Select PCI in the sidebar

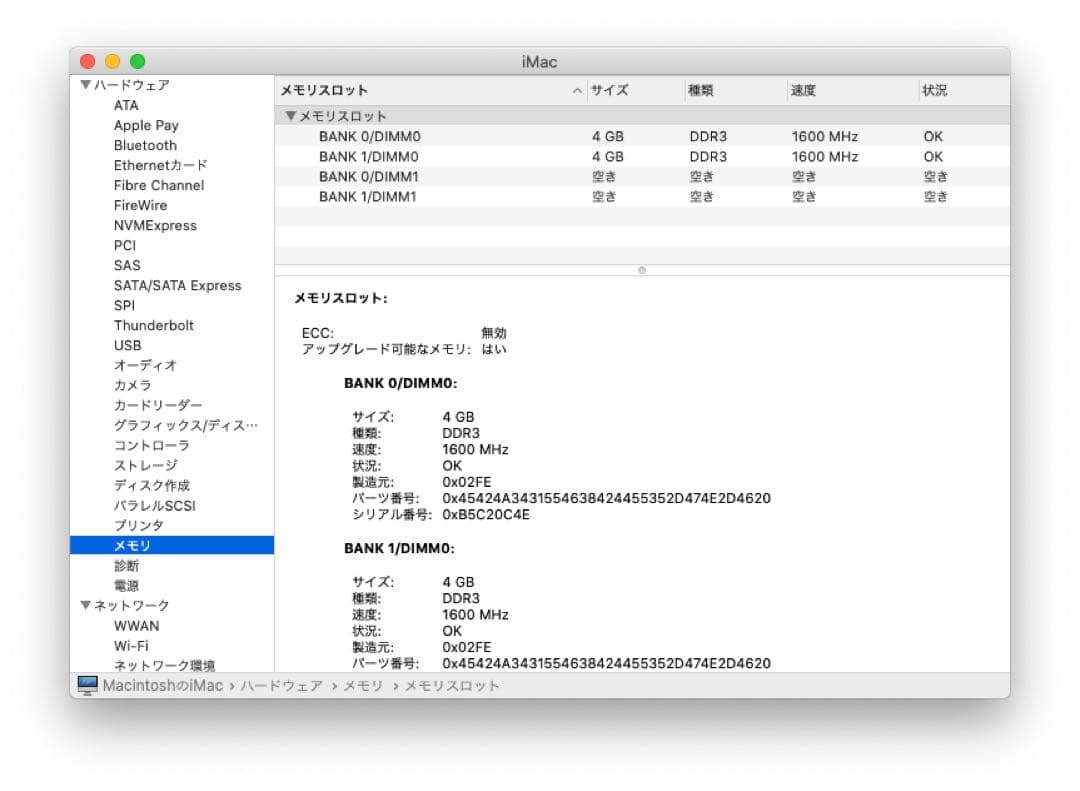125,245
